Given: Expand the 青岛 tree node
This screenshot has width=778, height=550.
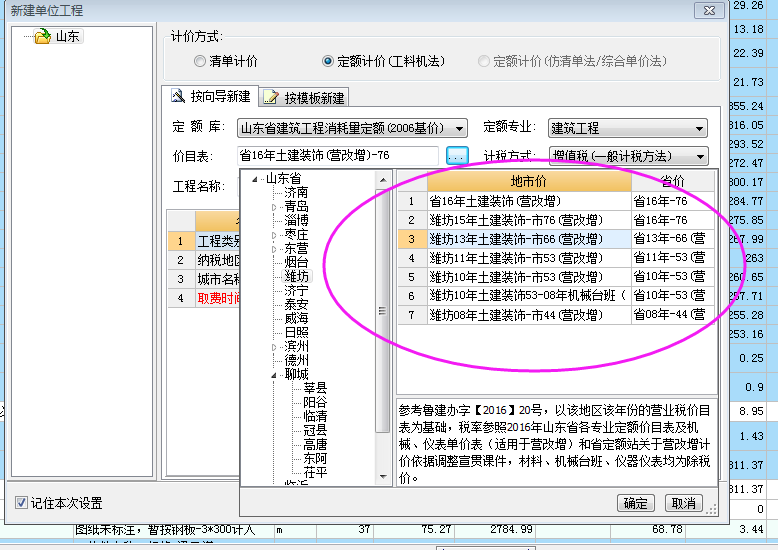Looking at the screenshot, I should click(x=274, y=207).
